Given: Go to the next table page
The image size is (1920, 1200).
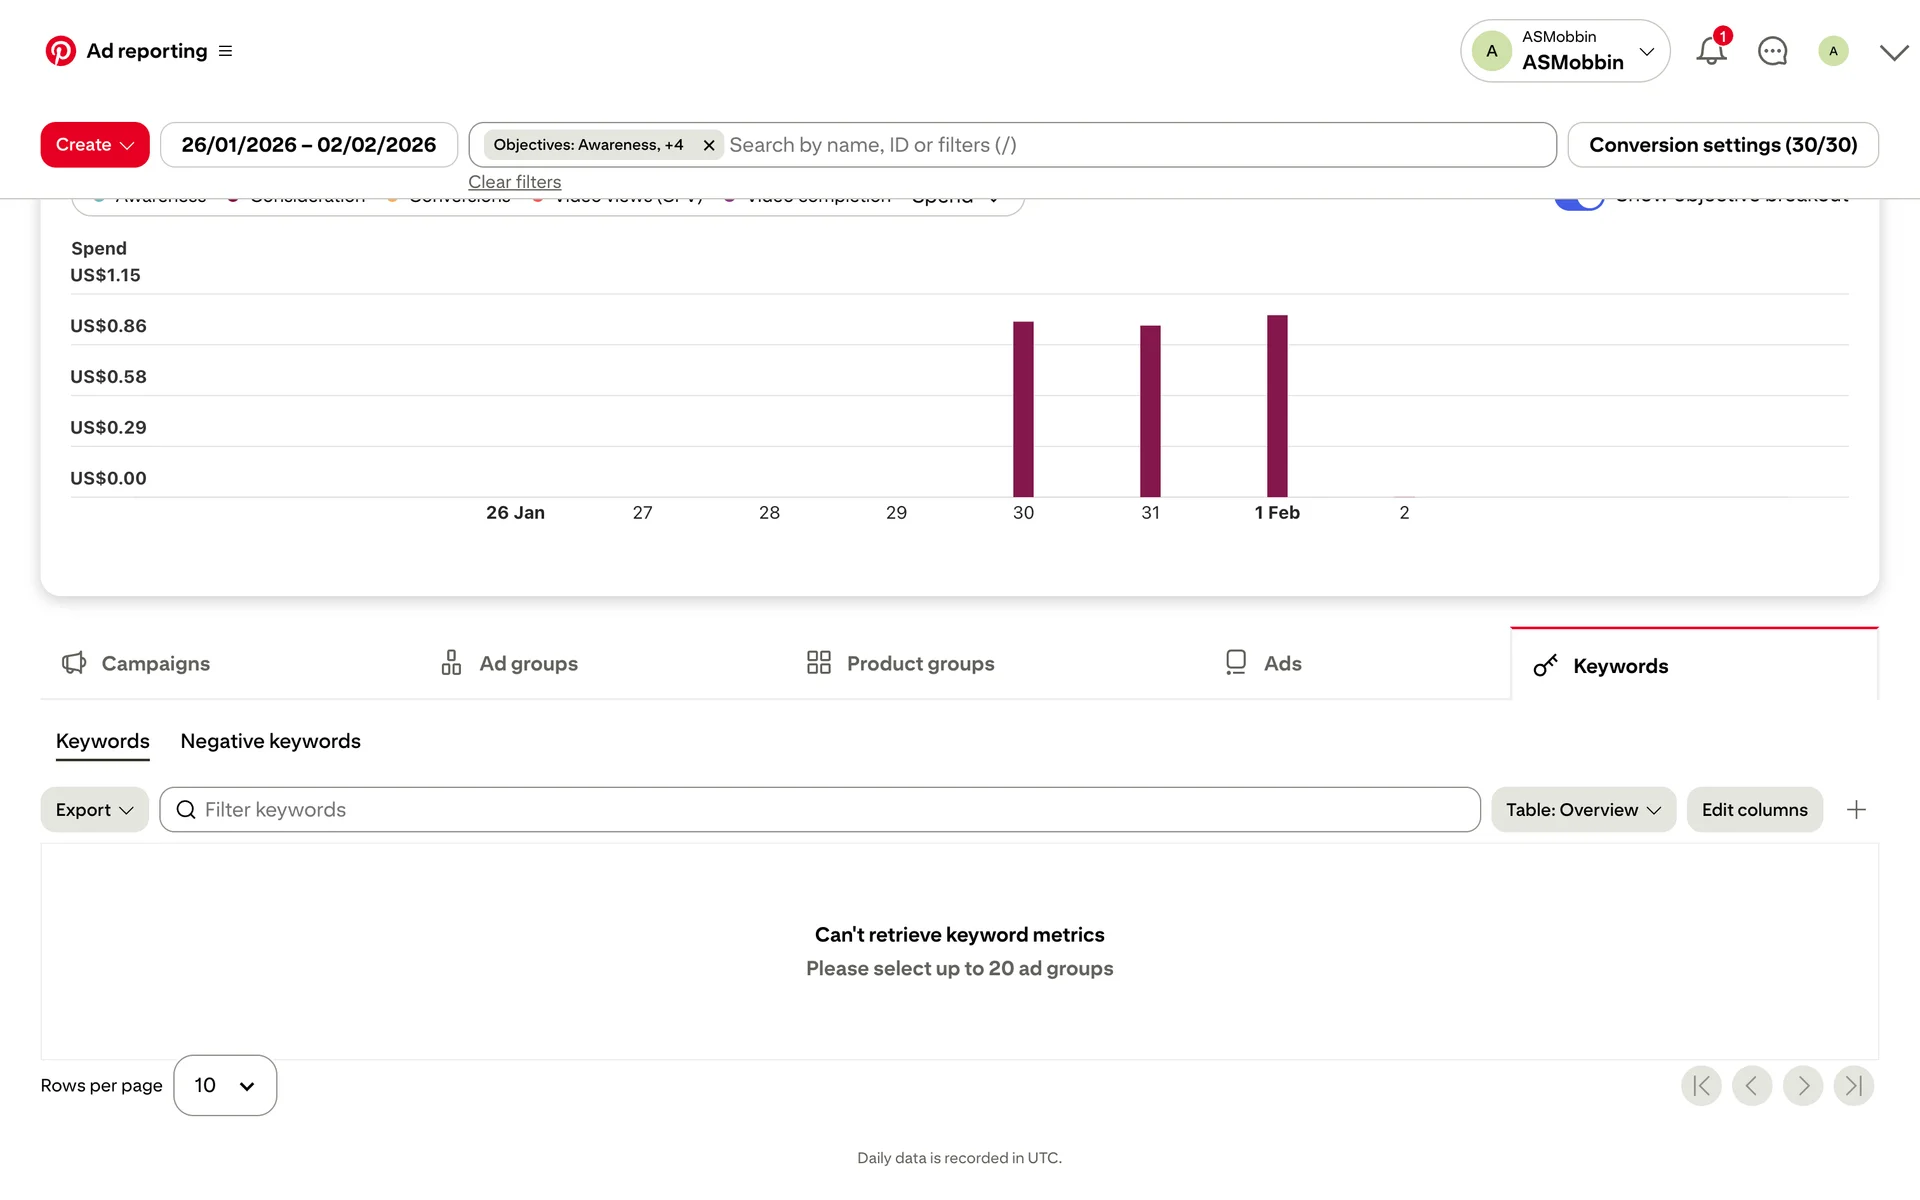Looking at the screenshot, I should (x=1803, y=1086).
